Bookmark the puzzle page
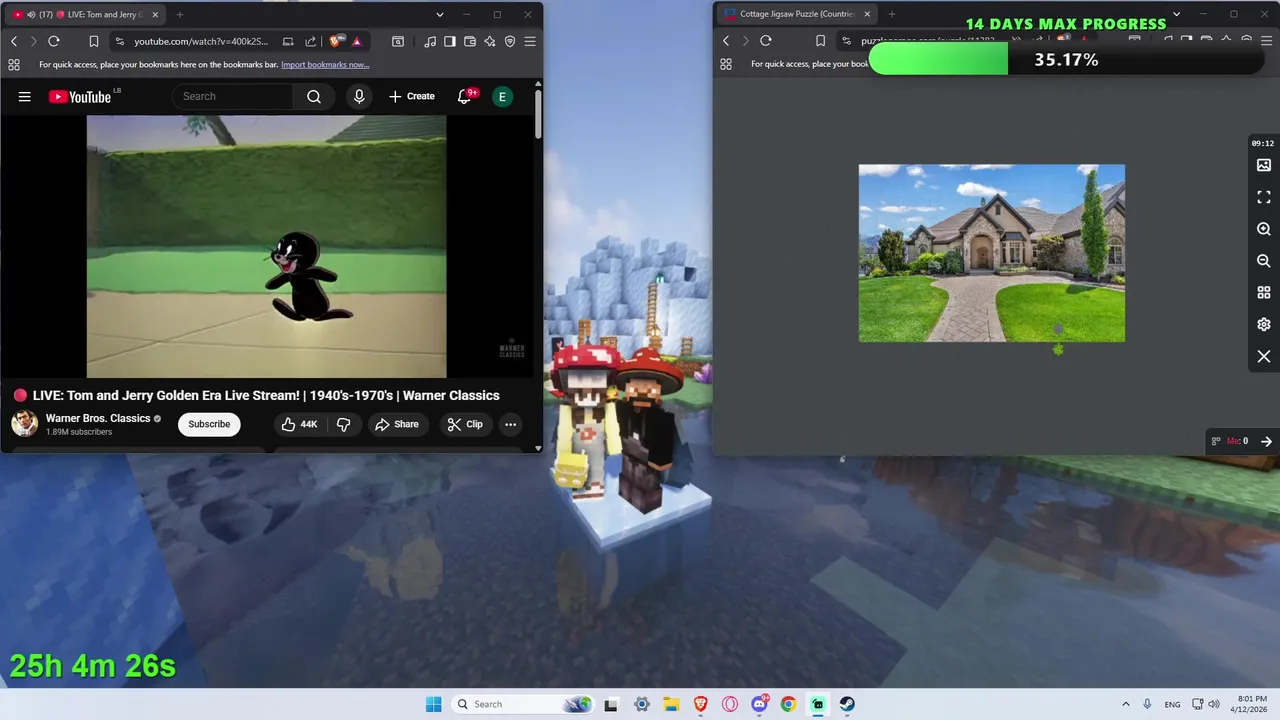The height and width of the screenshot is (720, 1280). pyautogui.click(x=820, y=40)
